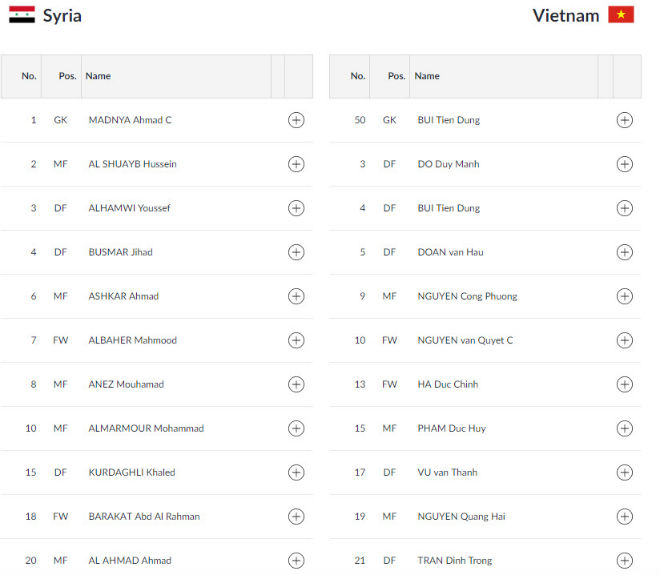The image size is (660, 575).
Task: Click the Vietnam team heading
Action: 566,15
